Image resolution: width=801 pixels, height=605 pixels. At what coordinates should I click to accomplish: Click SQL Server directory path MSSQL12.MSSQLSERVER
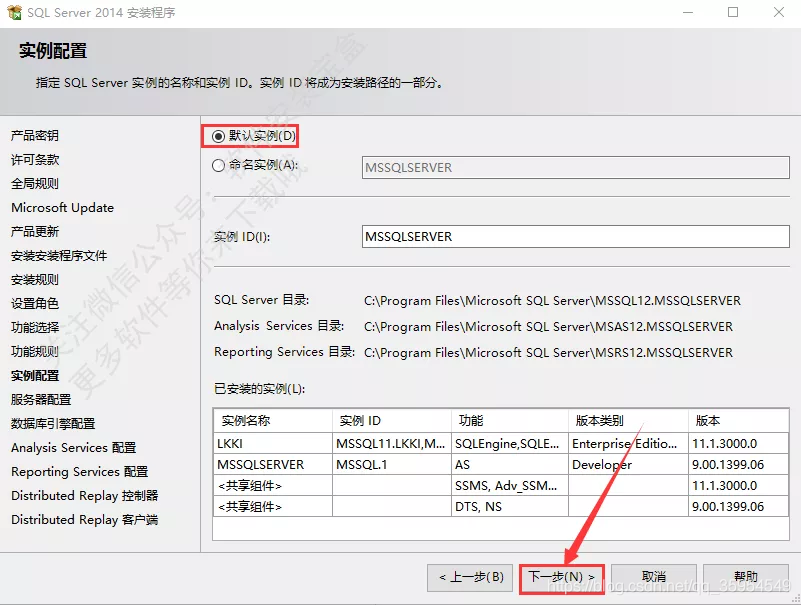[552, 300]
